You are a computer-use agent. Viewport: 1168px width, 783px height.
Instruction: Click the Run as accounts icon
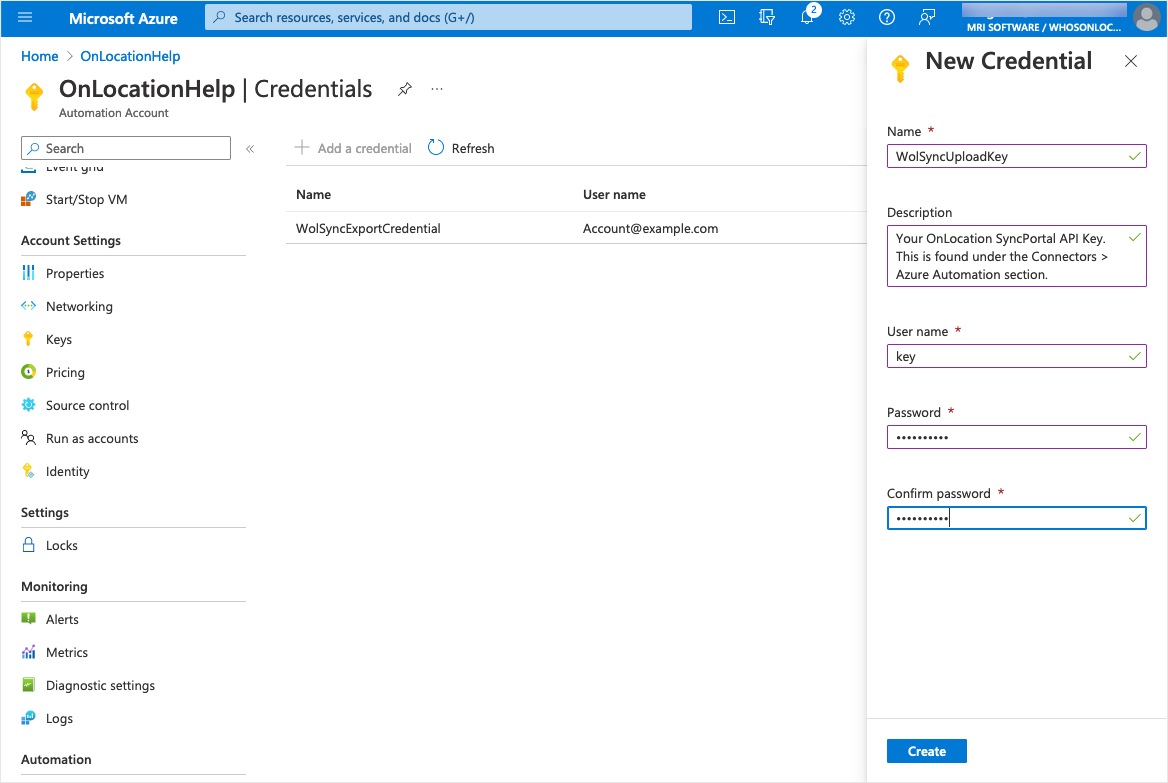tap(28, 438)
